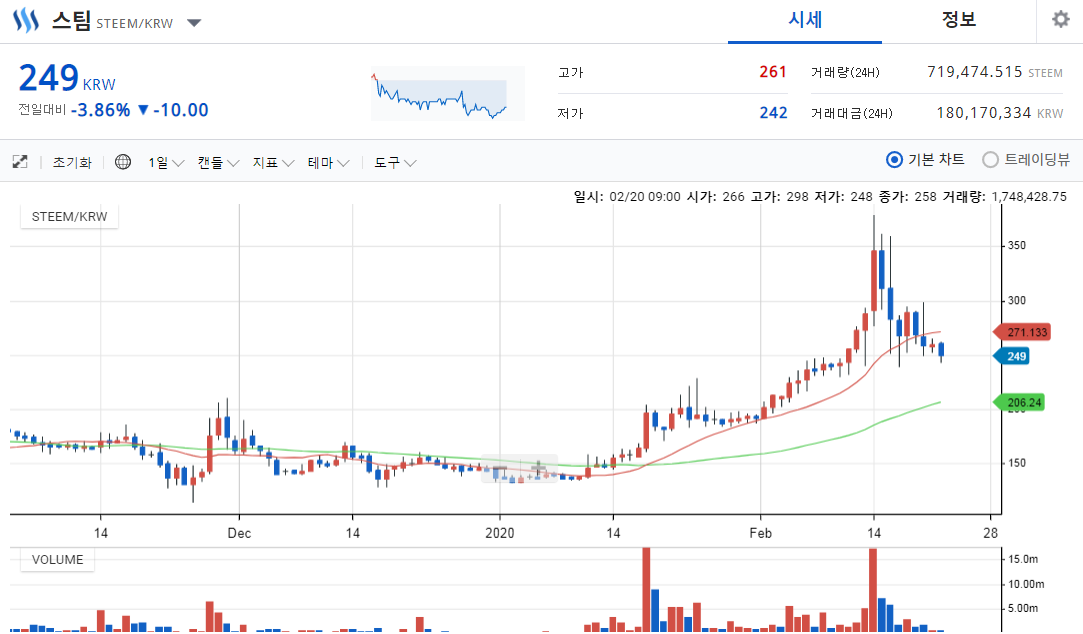Click the tallest Feb 14 volume bar

click(873, 590)
